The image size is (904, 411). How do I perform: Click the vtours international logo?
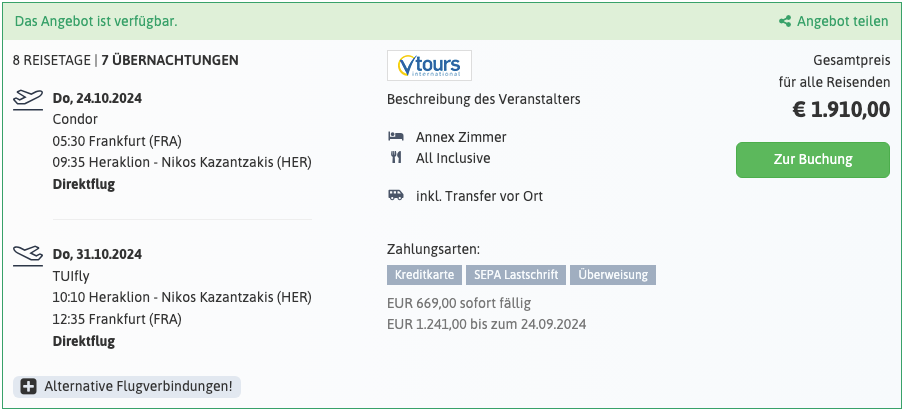(x=429, y=65)
